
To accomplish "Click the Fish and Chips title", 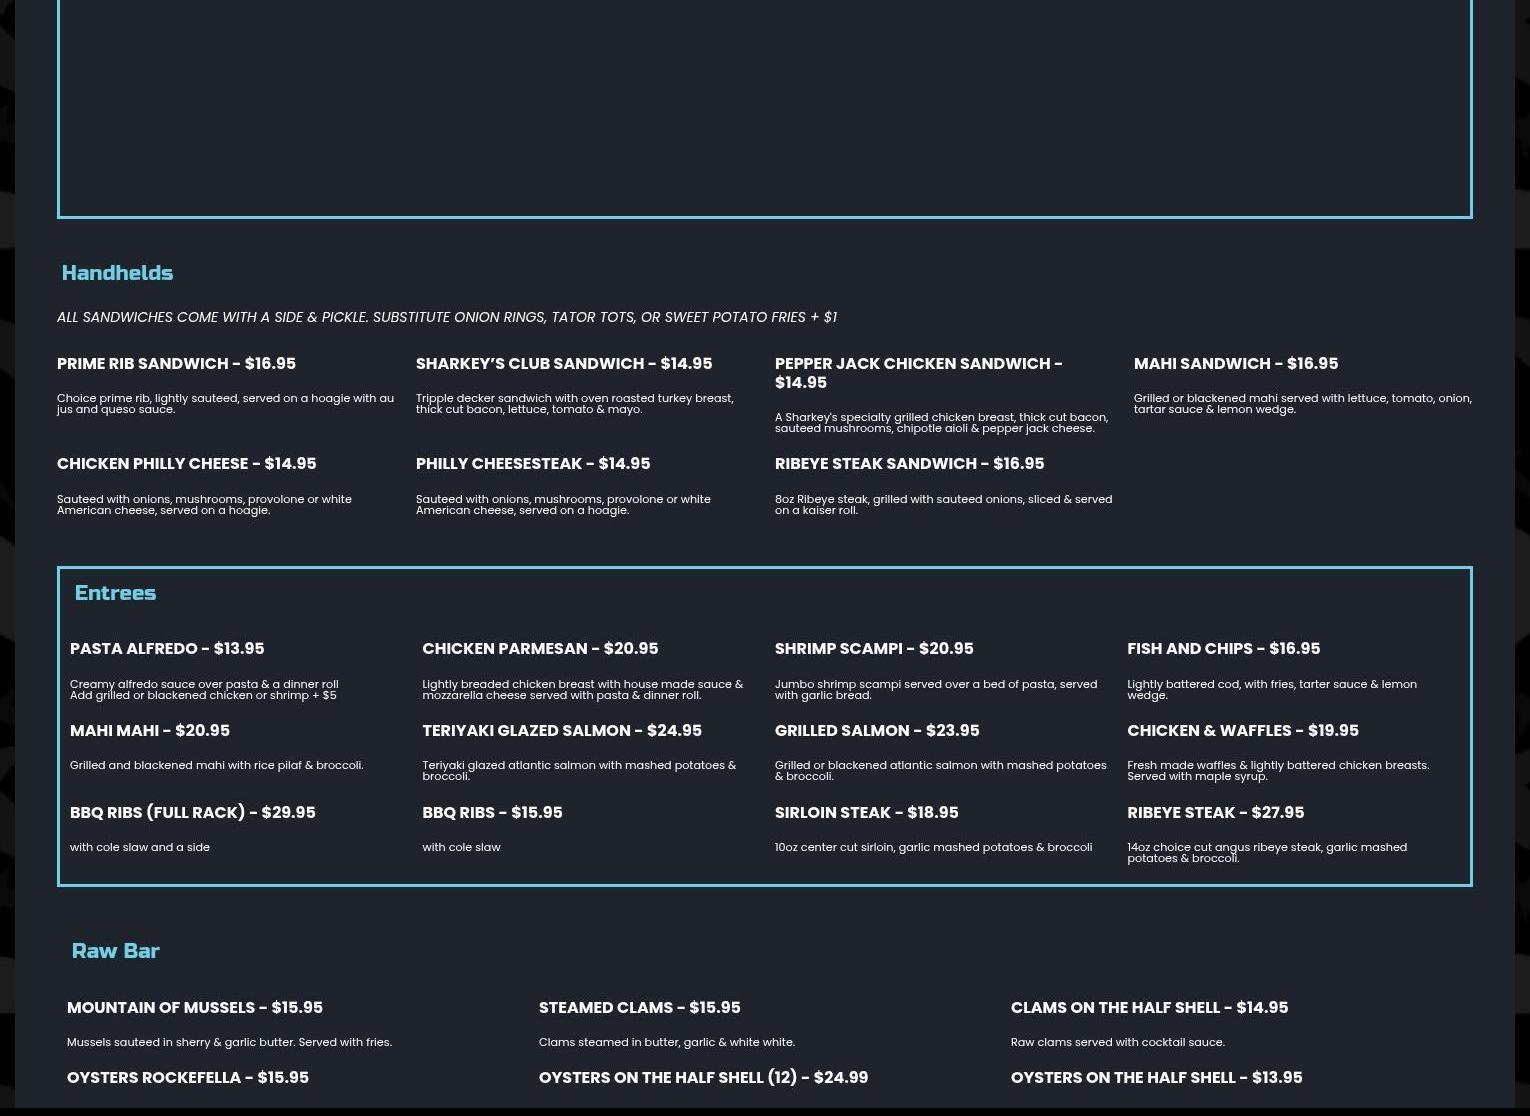I will 1222,649.
